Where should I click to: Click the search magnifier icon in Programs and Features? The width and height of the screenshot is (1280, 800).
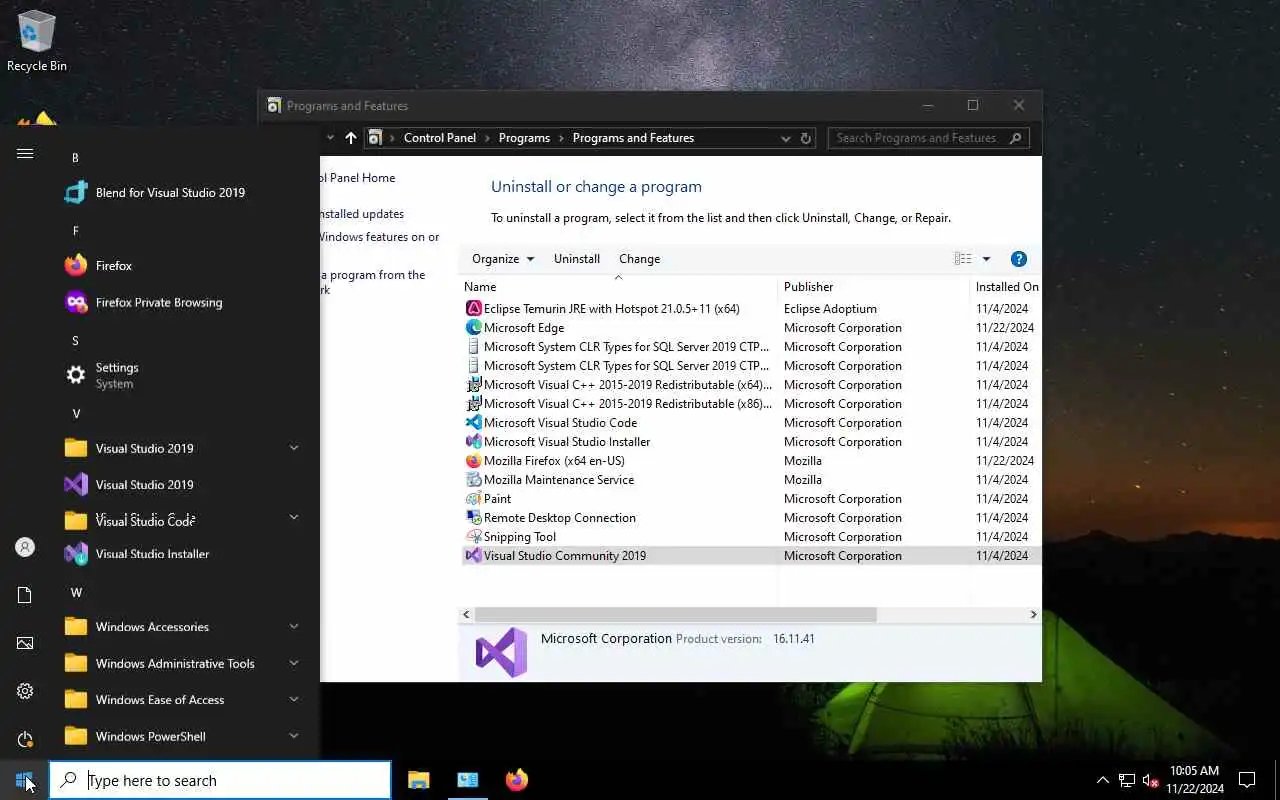pyautogui.click(x=1016, y=138)
